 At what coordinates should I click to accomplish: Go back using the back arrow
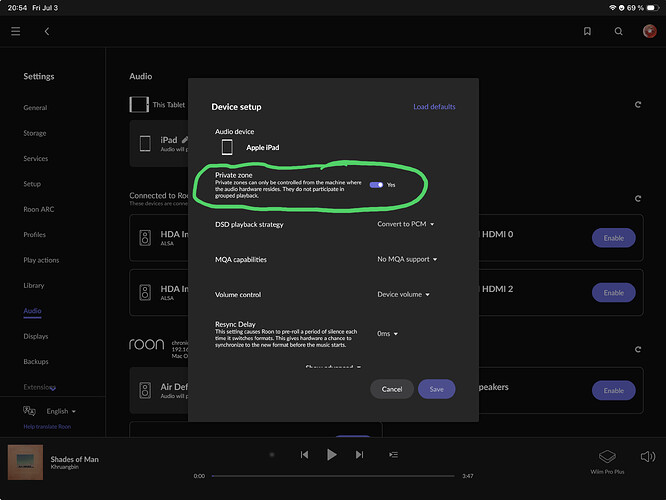47,31
